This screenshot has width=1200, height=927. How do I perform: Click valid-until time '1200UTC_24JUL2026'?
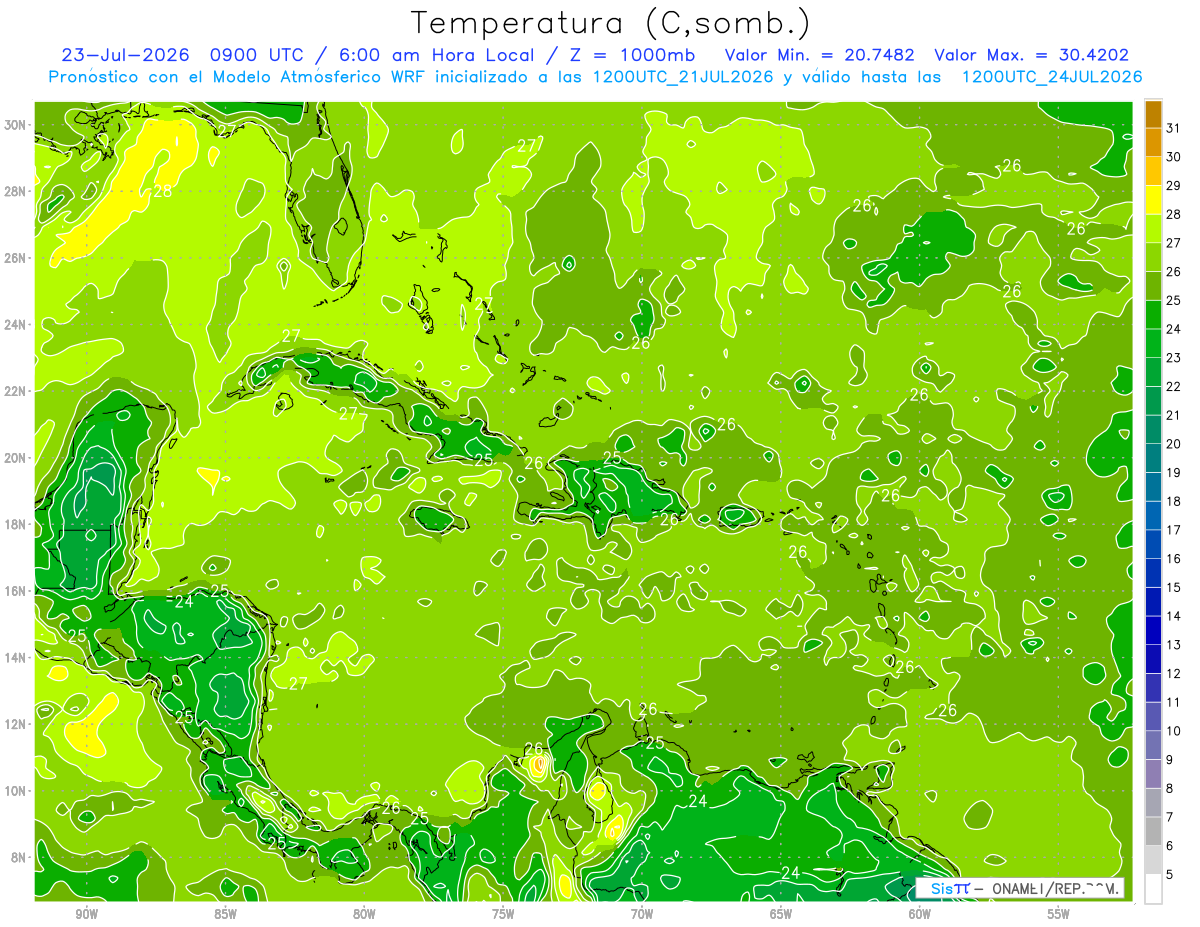(1051, 77)
